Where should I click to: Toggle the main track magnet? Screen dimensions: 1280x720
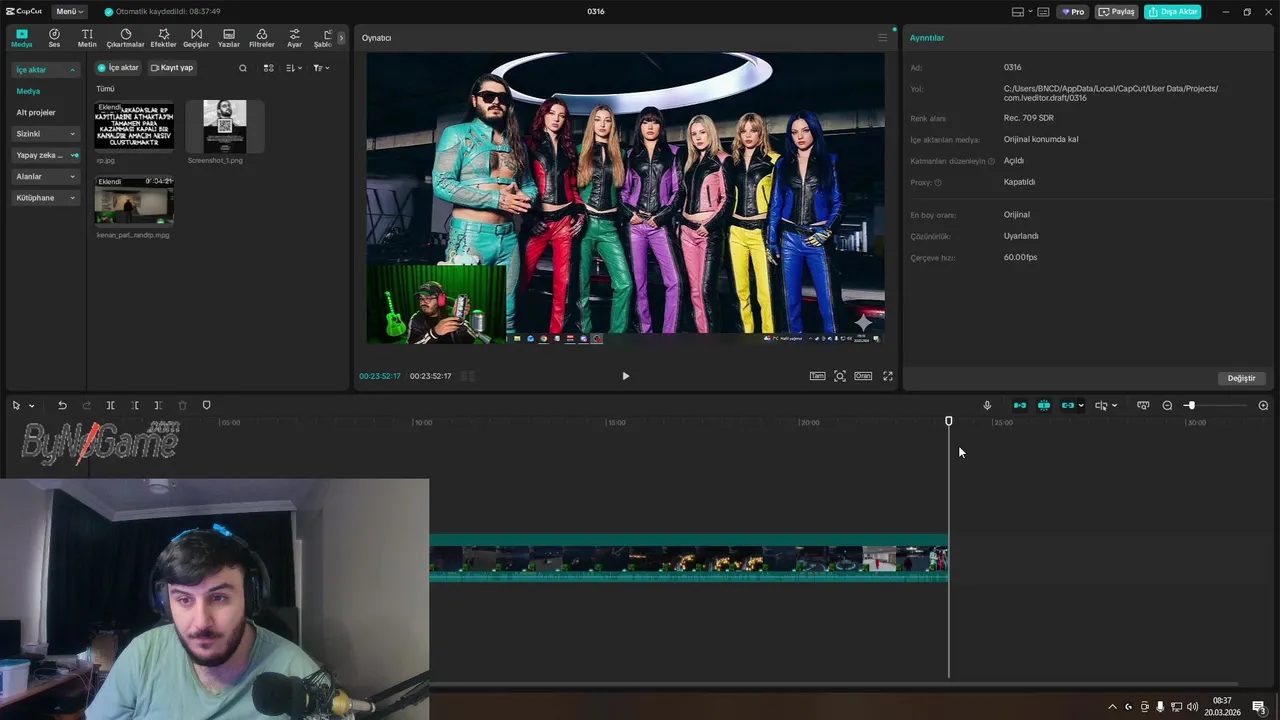point(1019,405)
